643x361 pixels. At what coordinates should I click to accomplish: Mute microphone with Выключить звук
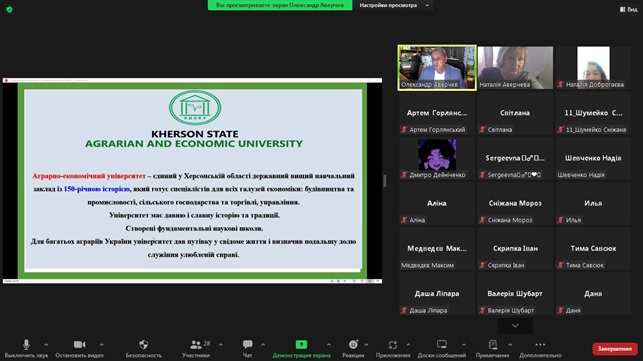pyautogui.click(x=26, y=348)
